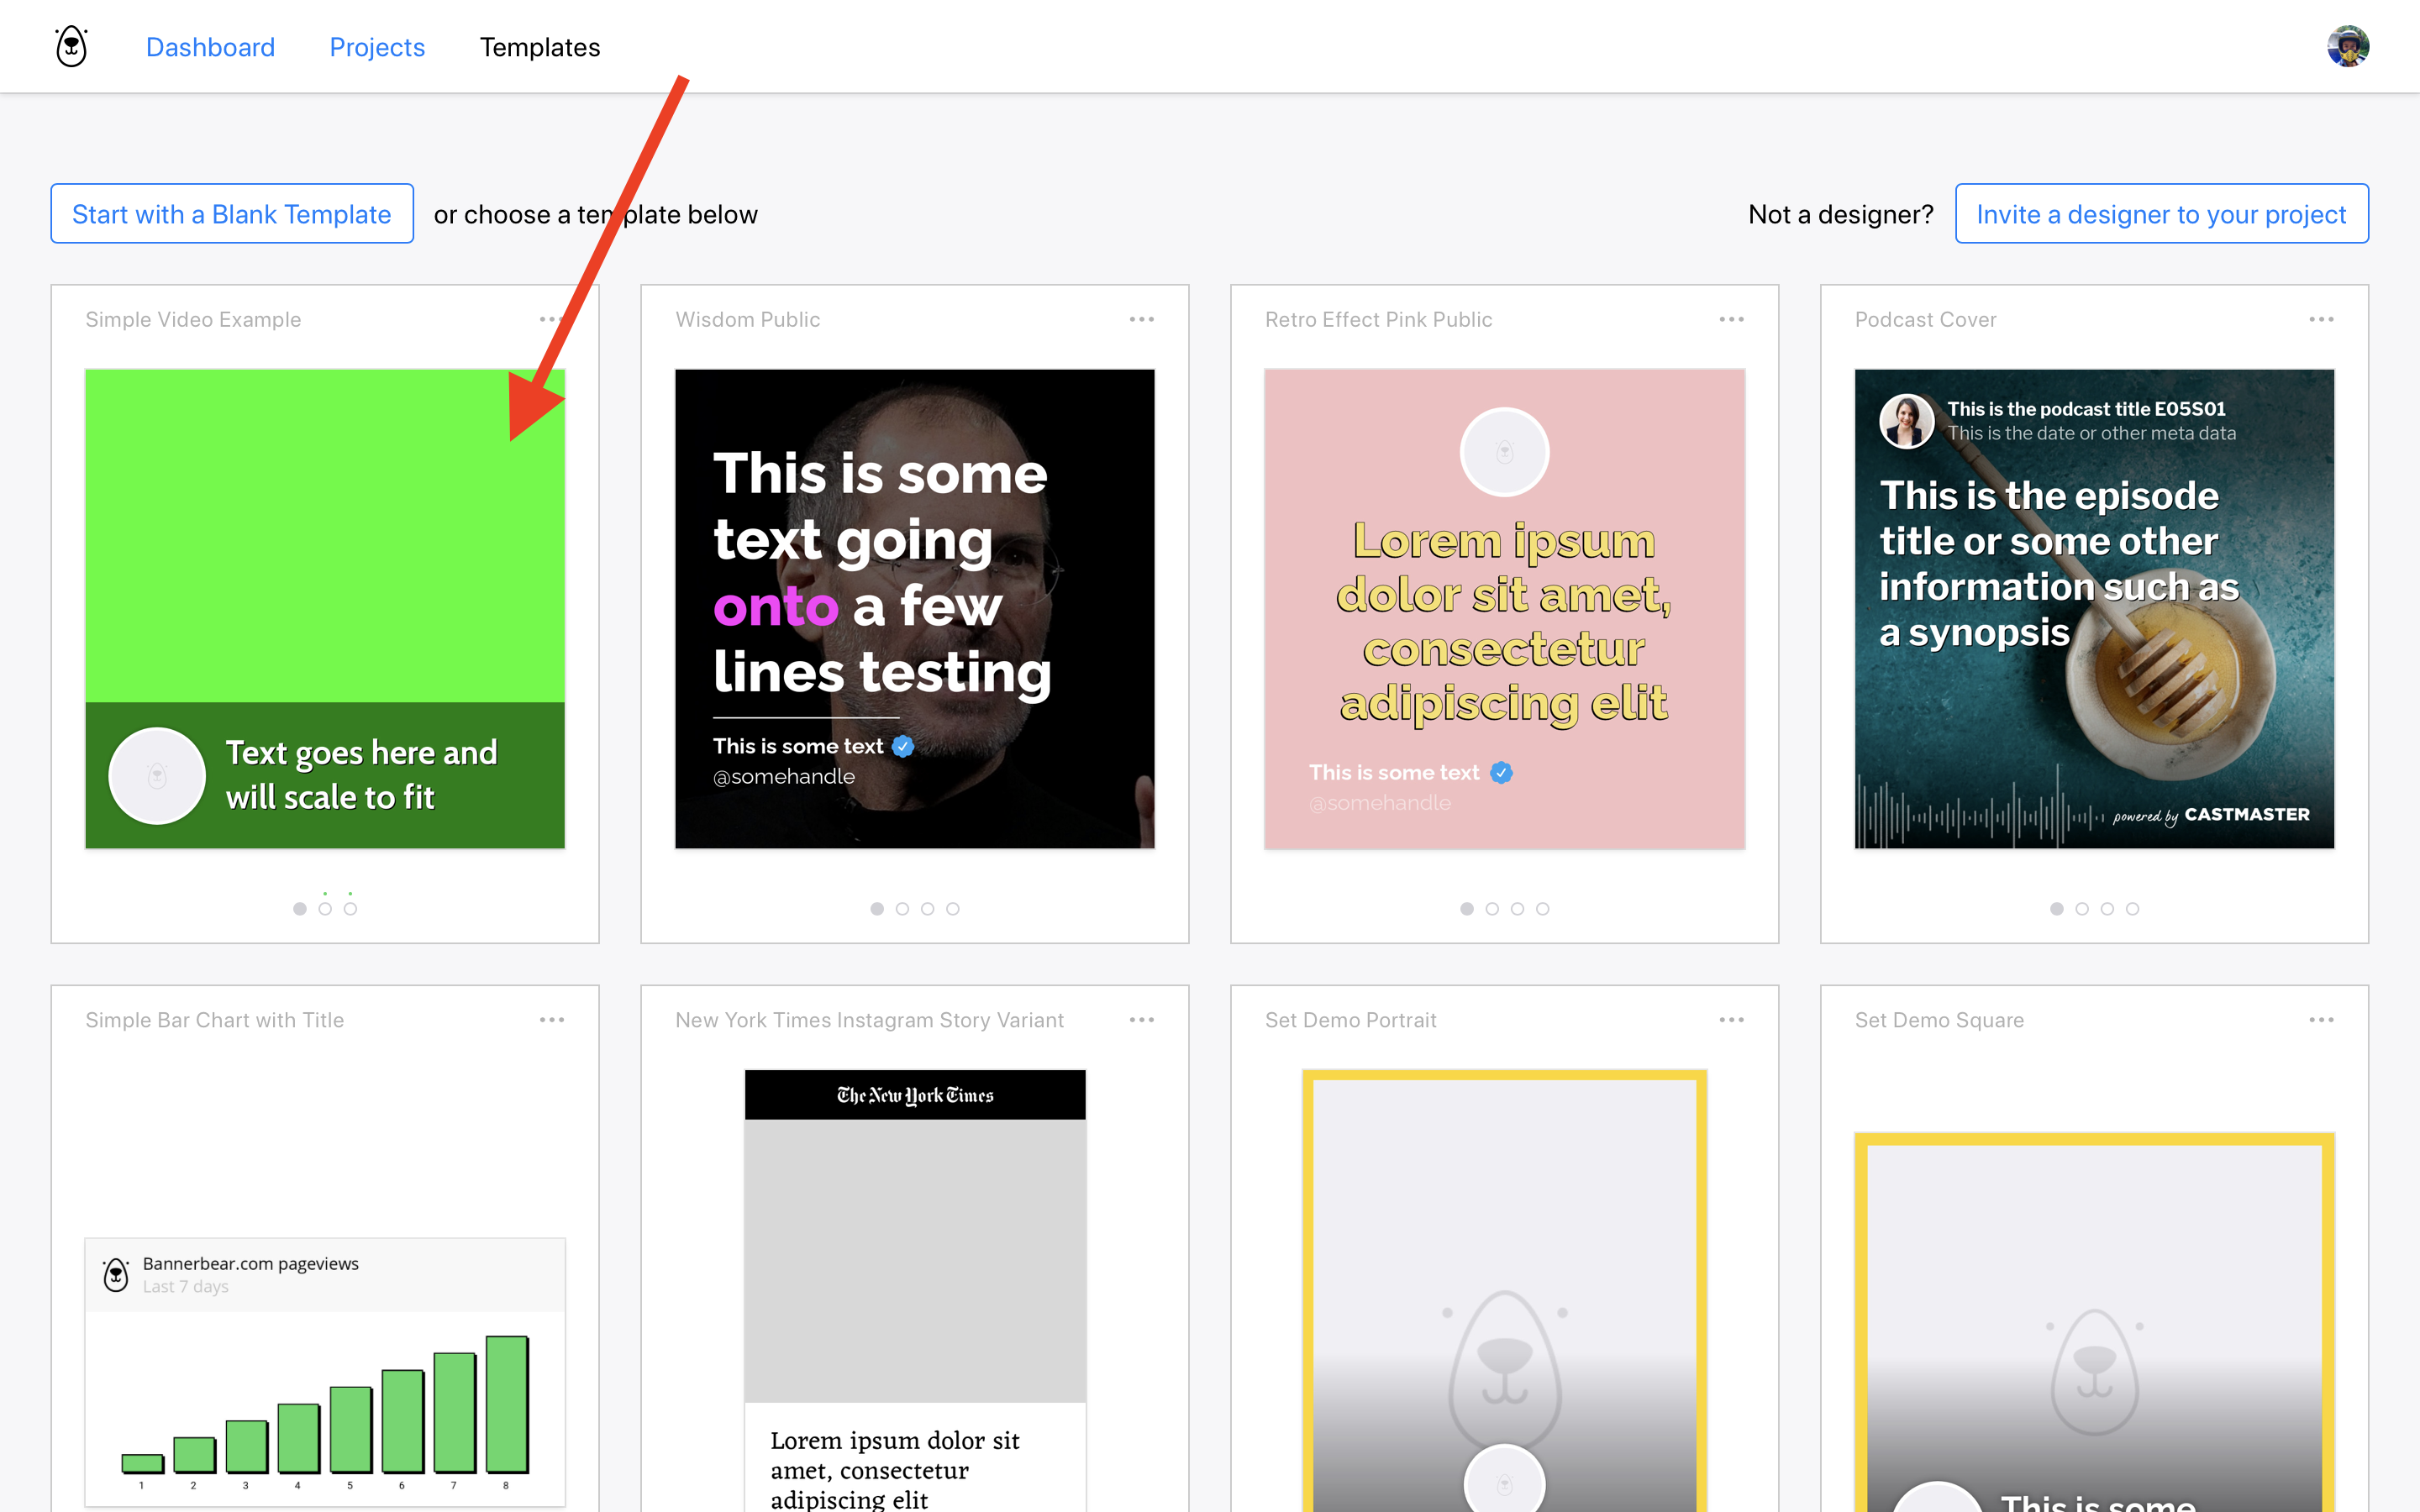
Task: Open three-dot menu on Retro Effect Pink Public
Action: click(1731, 319)
